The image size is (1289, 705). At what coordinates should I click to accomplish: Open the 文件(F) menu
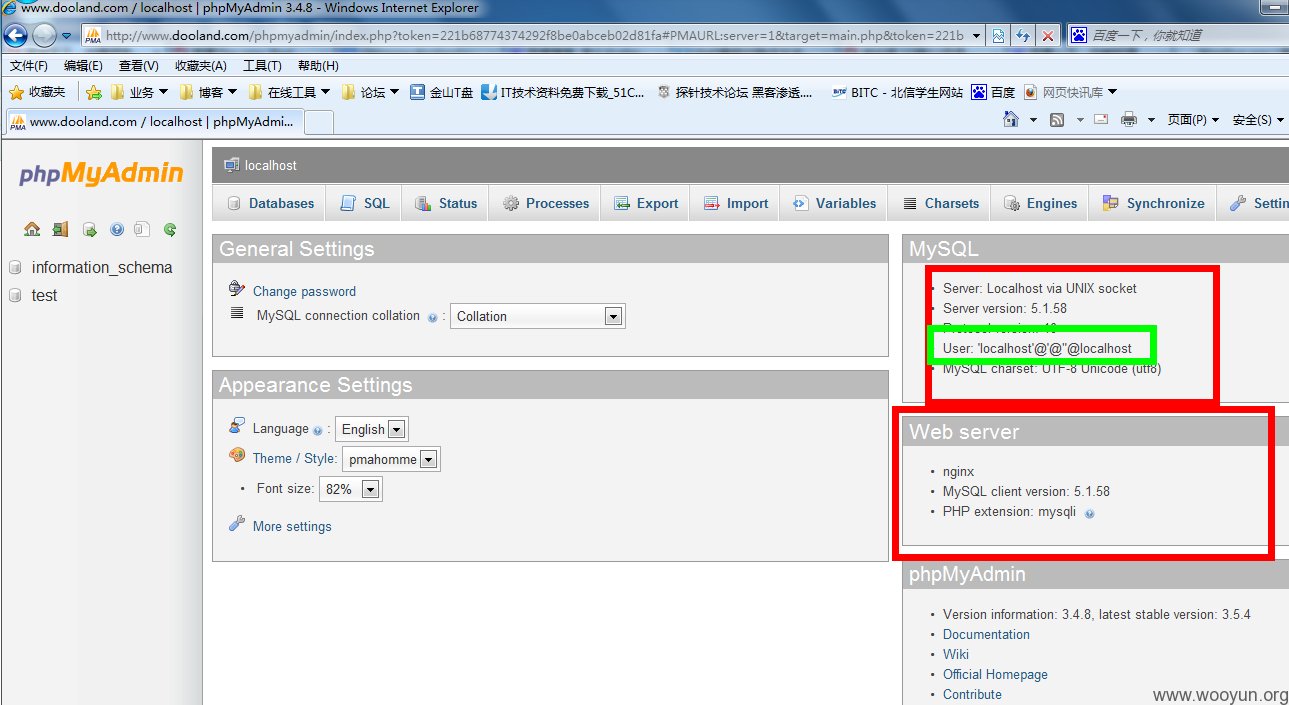(x=29, y=66)
